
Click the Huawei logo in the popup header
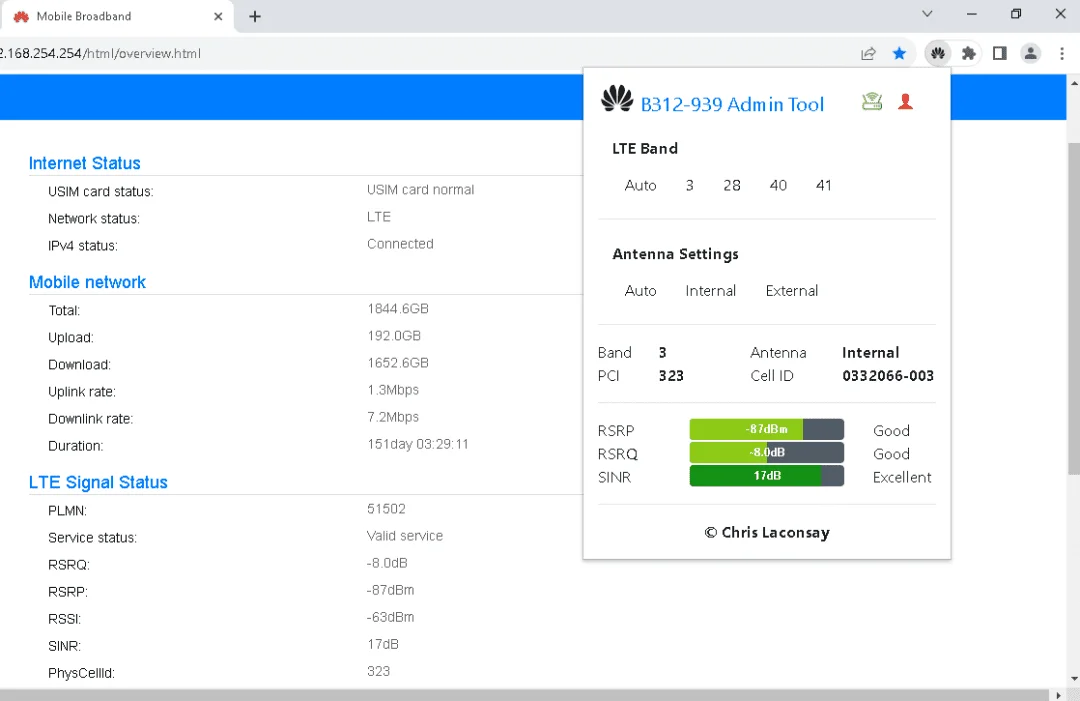616,99
